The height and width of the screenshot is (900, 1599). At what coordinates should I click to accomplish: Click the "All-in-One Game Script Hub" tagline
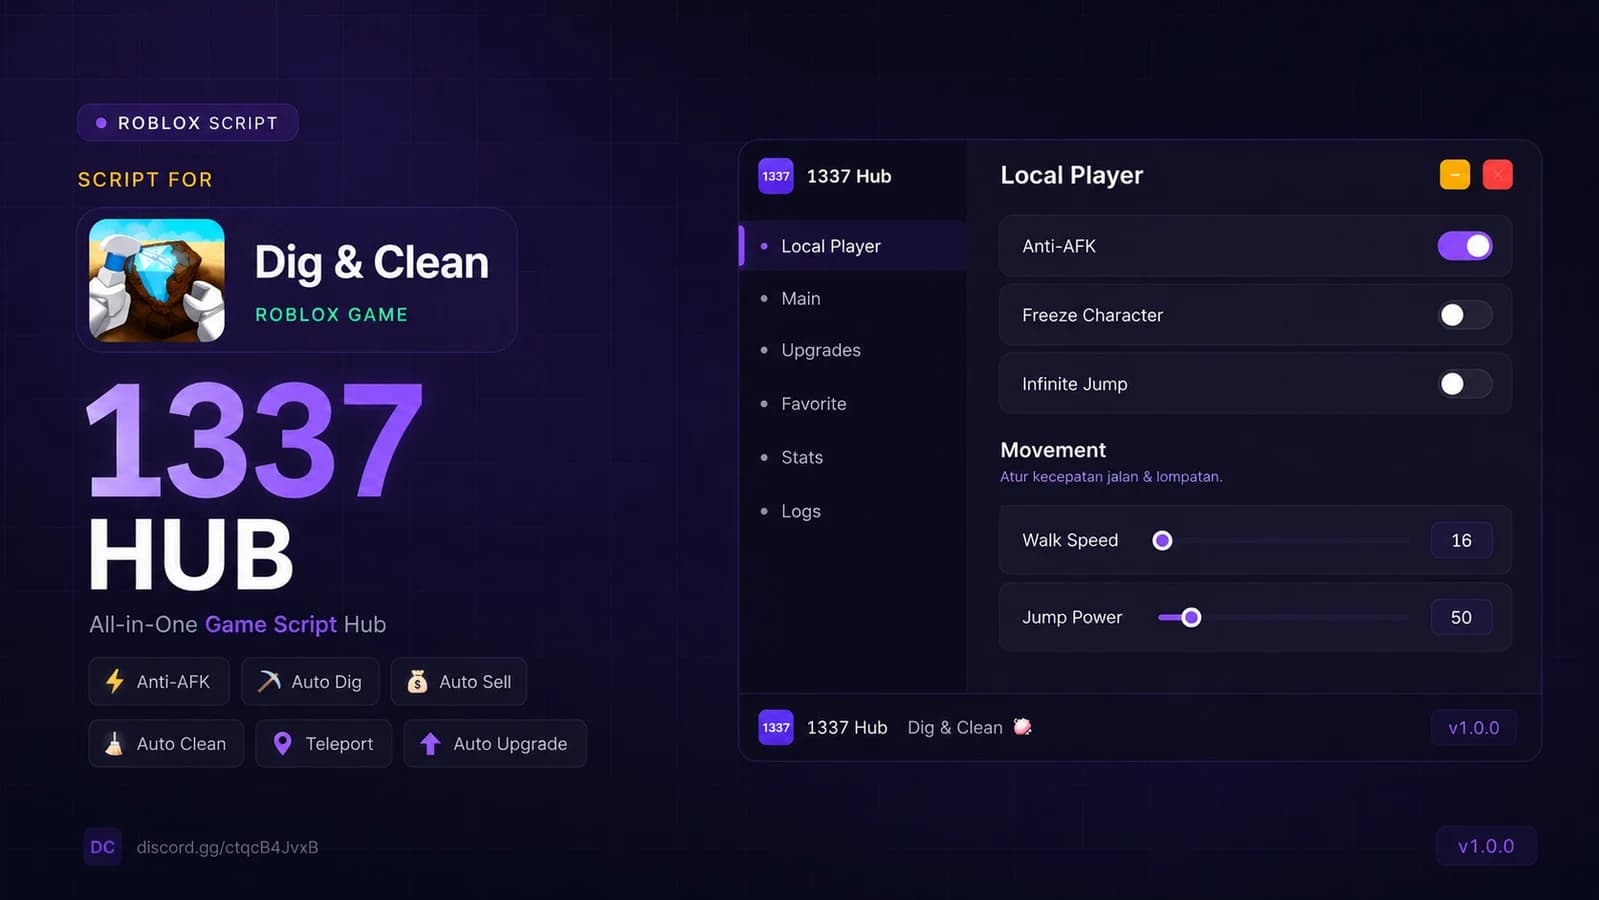[238, 624]
